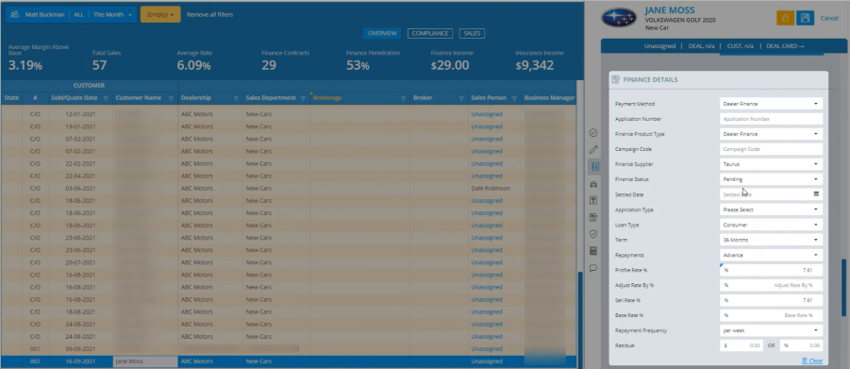Switch to the OVERVIEW tab
850x369 pixels.
click(x=382, y=34)
